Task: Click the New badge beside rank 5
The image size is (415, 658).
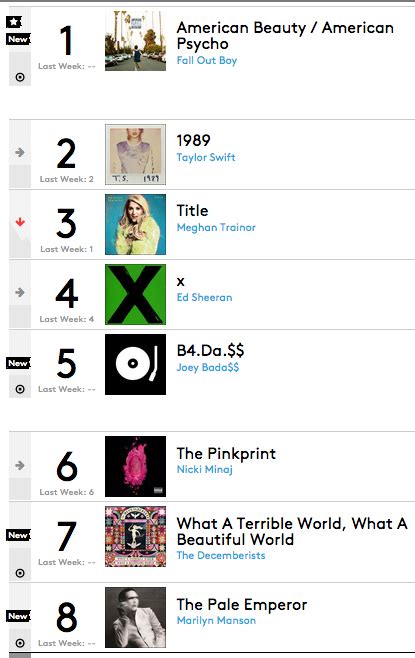Action: [18, 363]
